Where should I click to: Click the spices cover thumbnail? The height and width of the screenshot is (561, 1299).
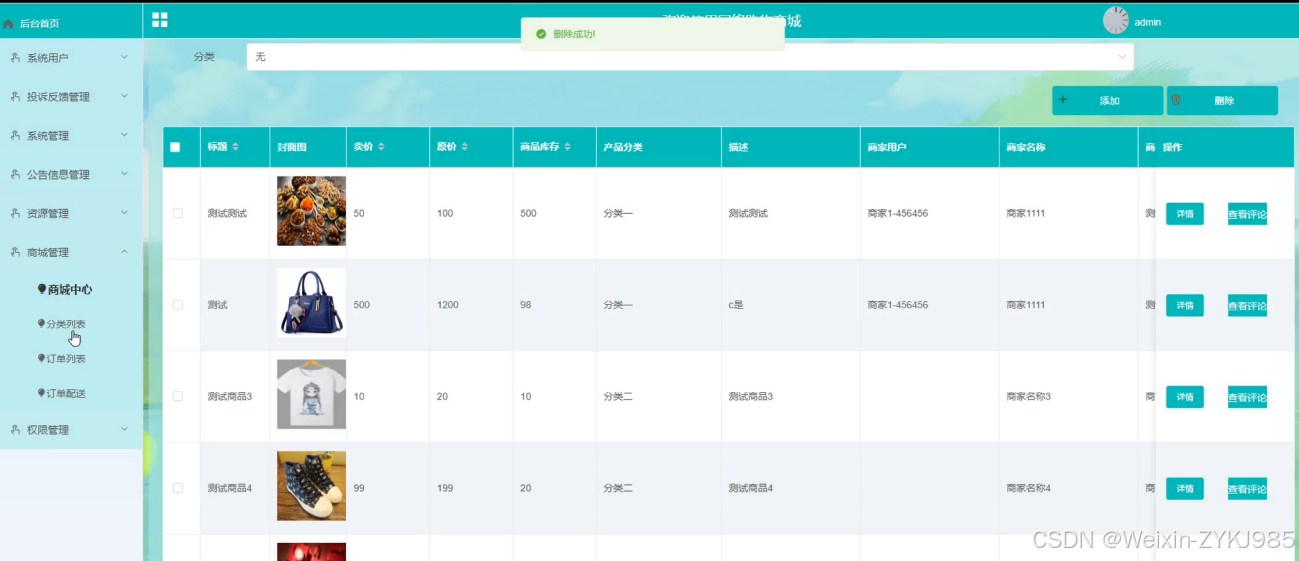[311, 211]
